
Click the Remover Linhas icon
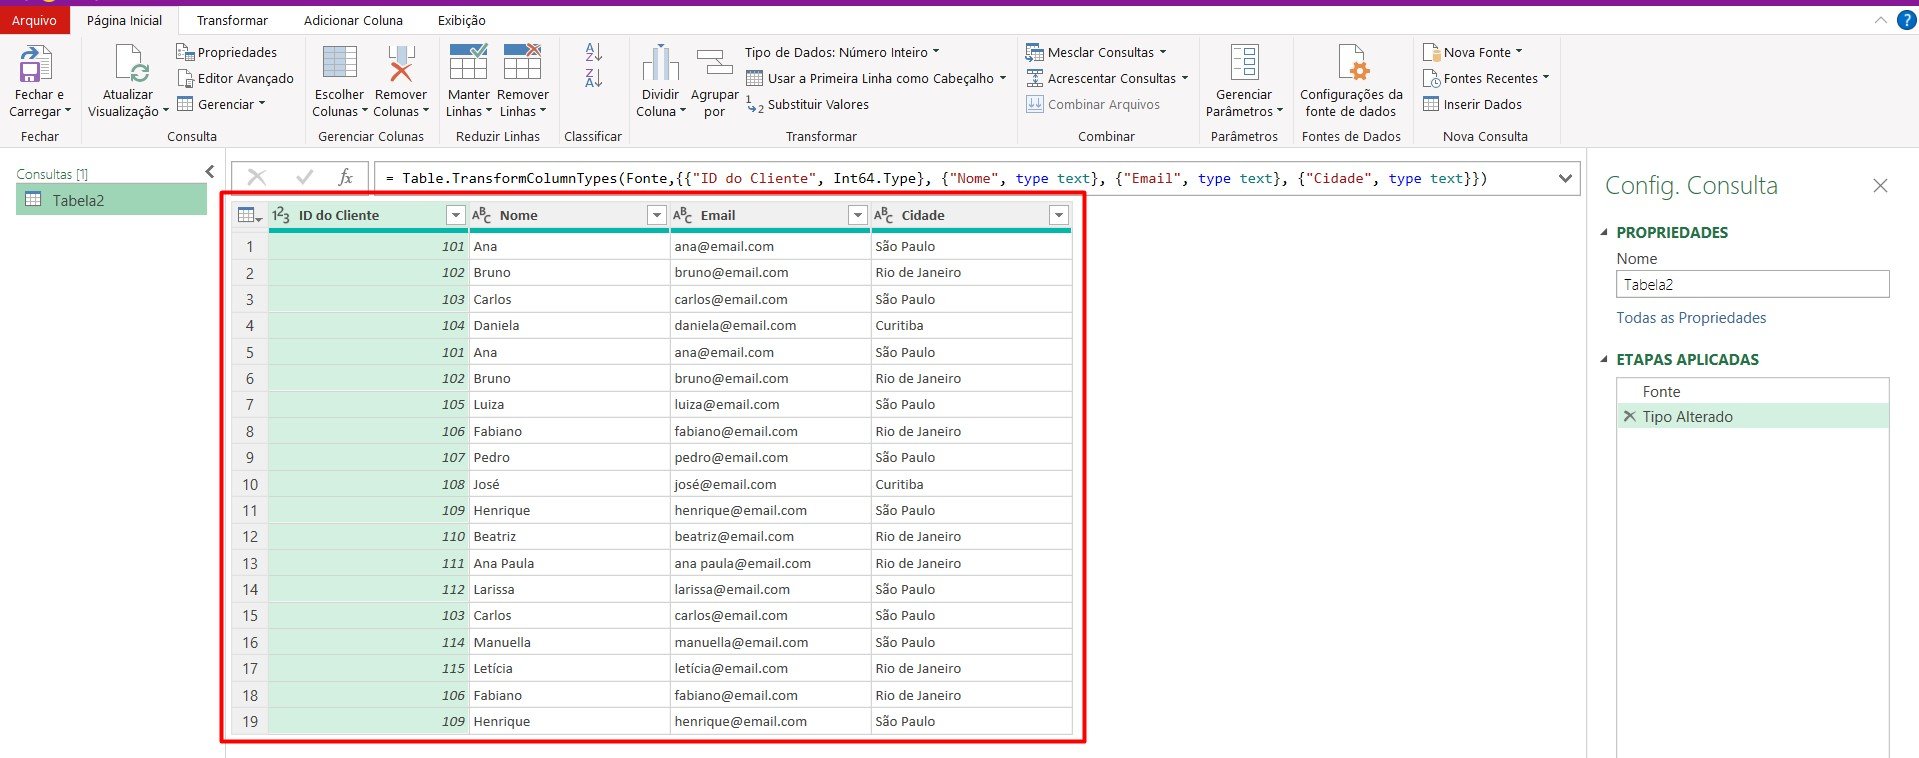[522, 62]
